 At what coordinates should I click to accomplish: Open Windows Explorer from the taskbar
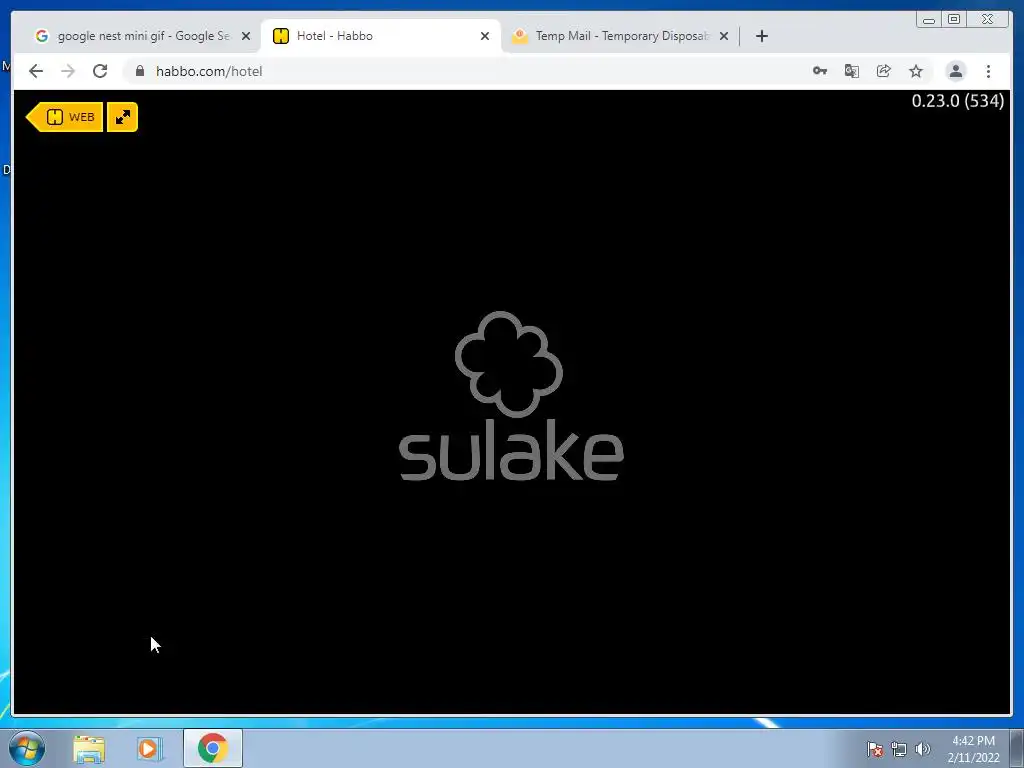89,748
